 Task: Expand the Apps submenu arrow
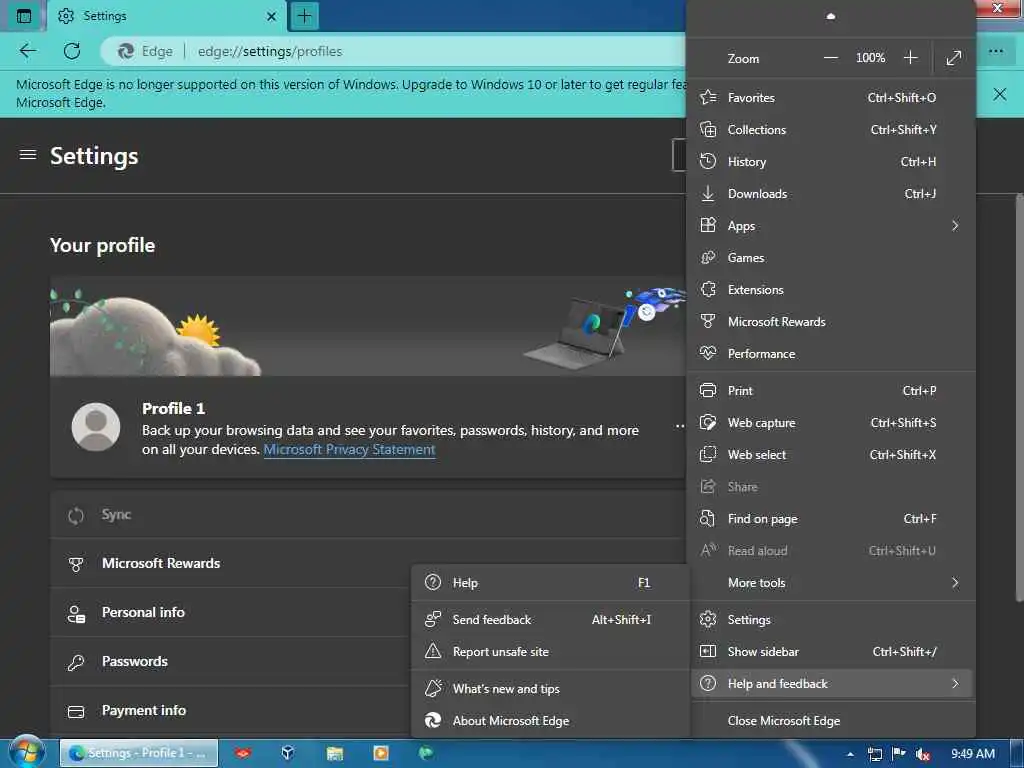tap(955, 225)
